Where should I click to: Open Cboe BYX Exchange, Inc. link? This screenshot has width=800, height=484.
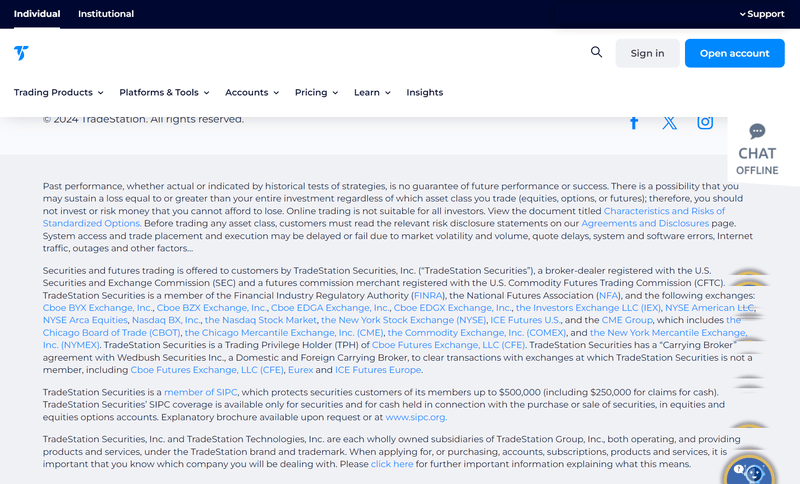[97, 308]
